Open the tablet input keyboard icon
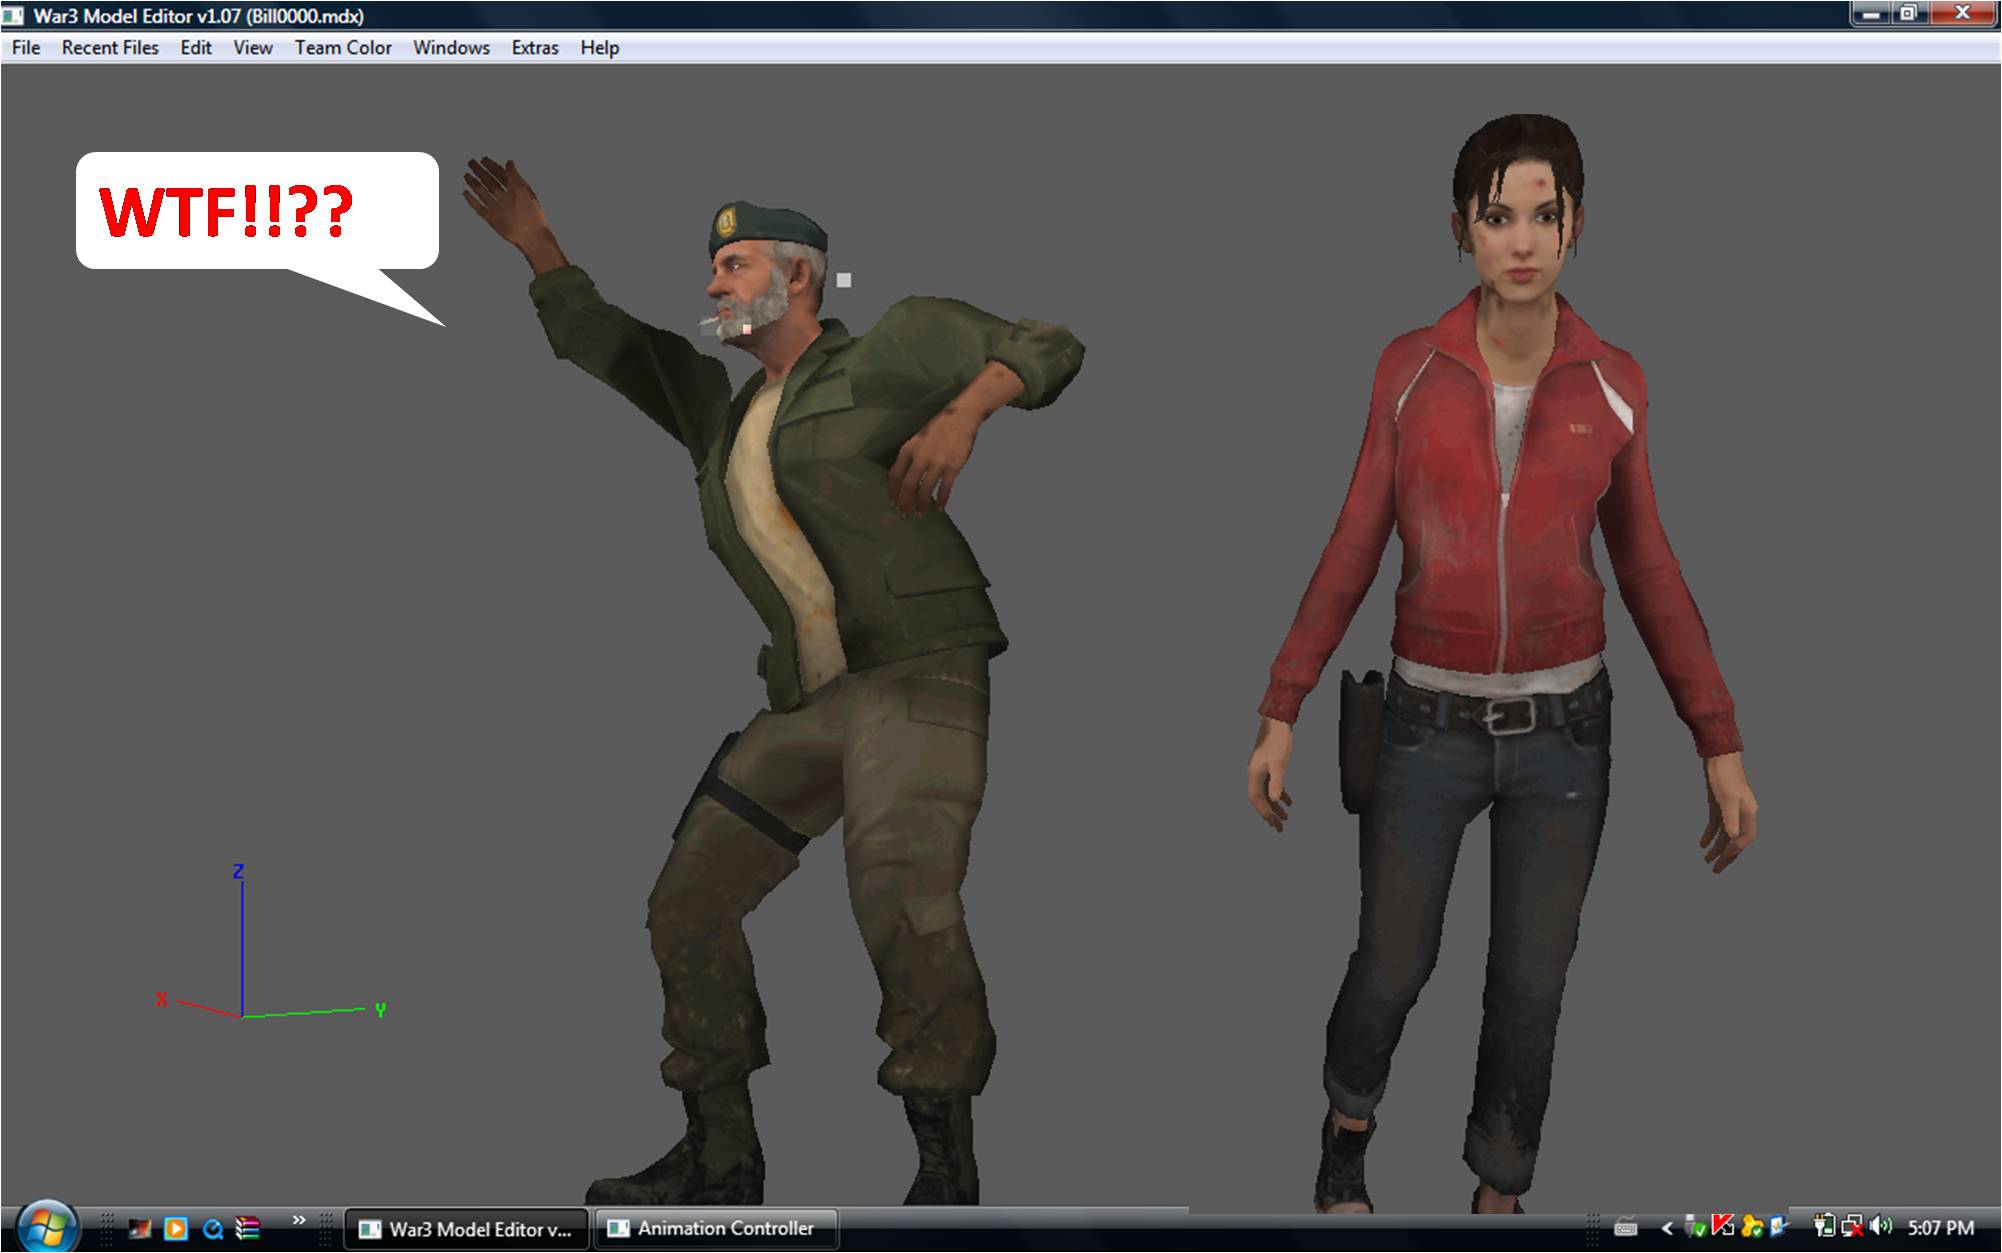Screen dimensions: 2002x1253 [x=1626, y=1228]
